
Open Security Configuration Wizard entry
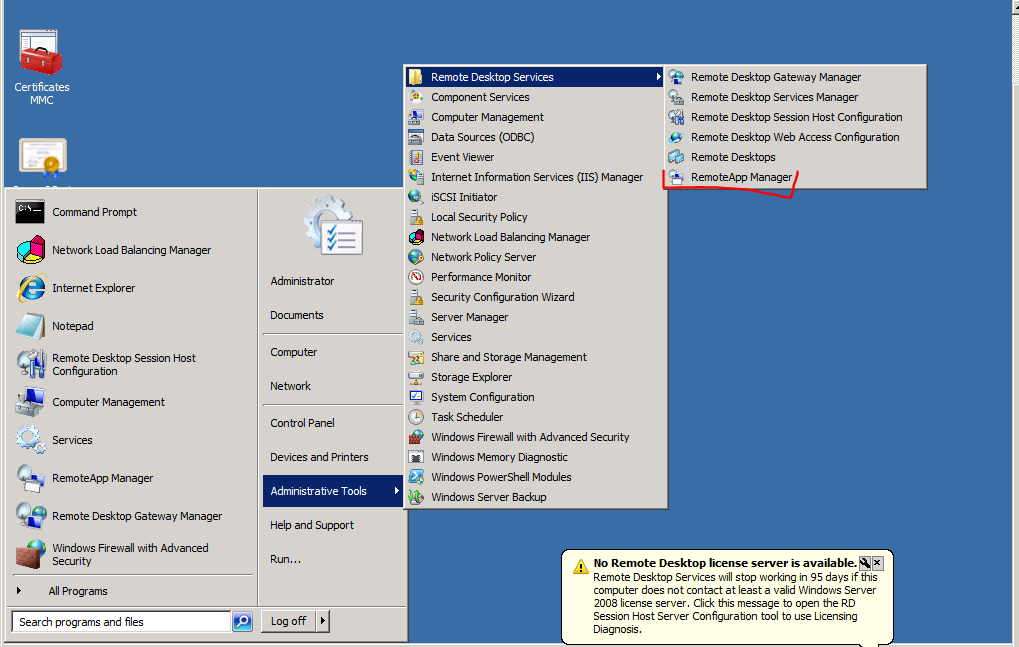point(502,298)
